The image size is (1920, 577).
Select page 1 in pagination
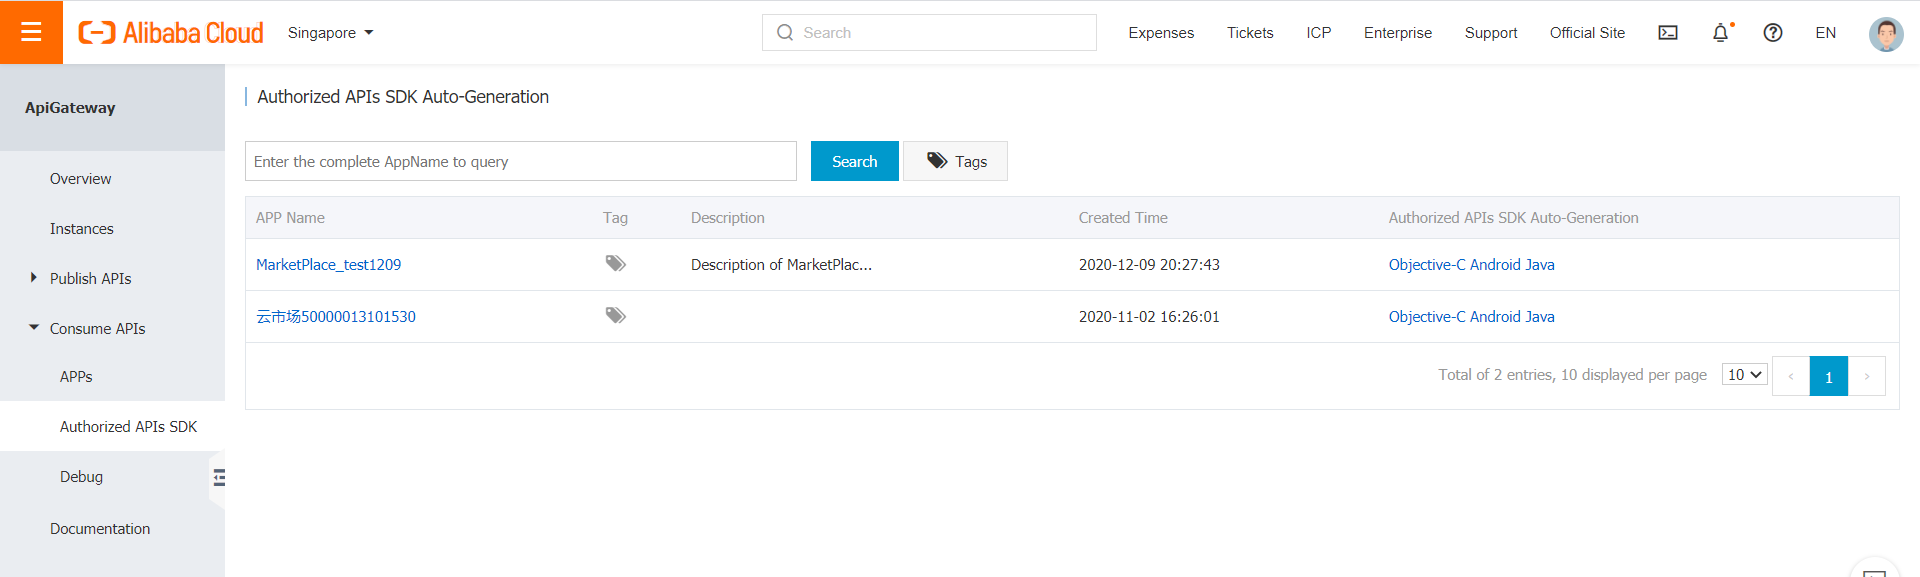1829,376
